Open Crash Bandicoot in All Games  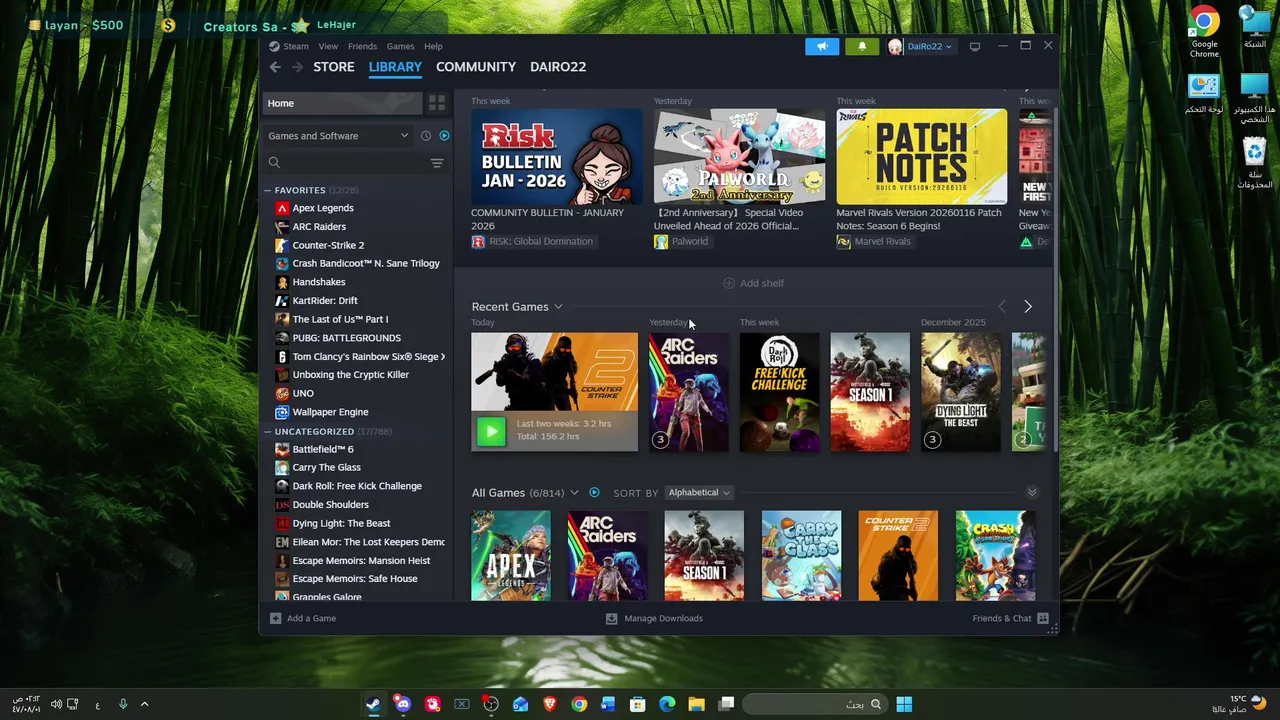pos(995,556)
